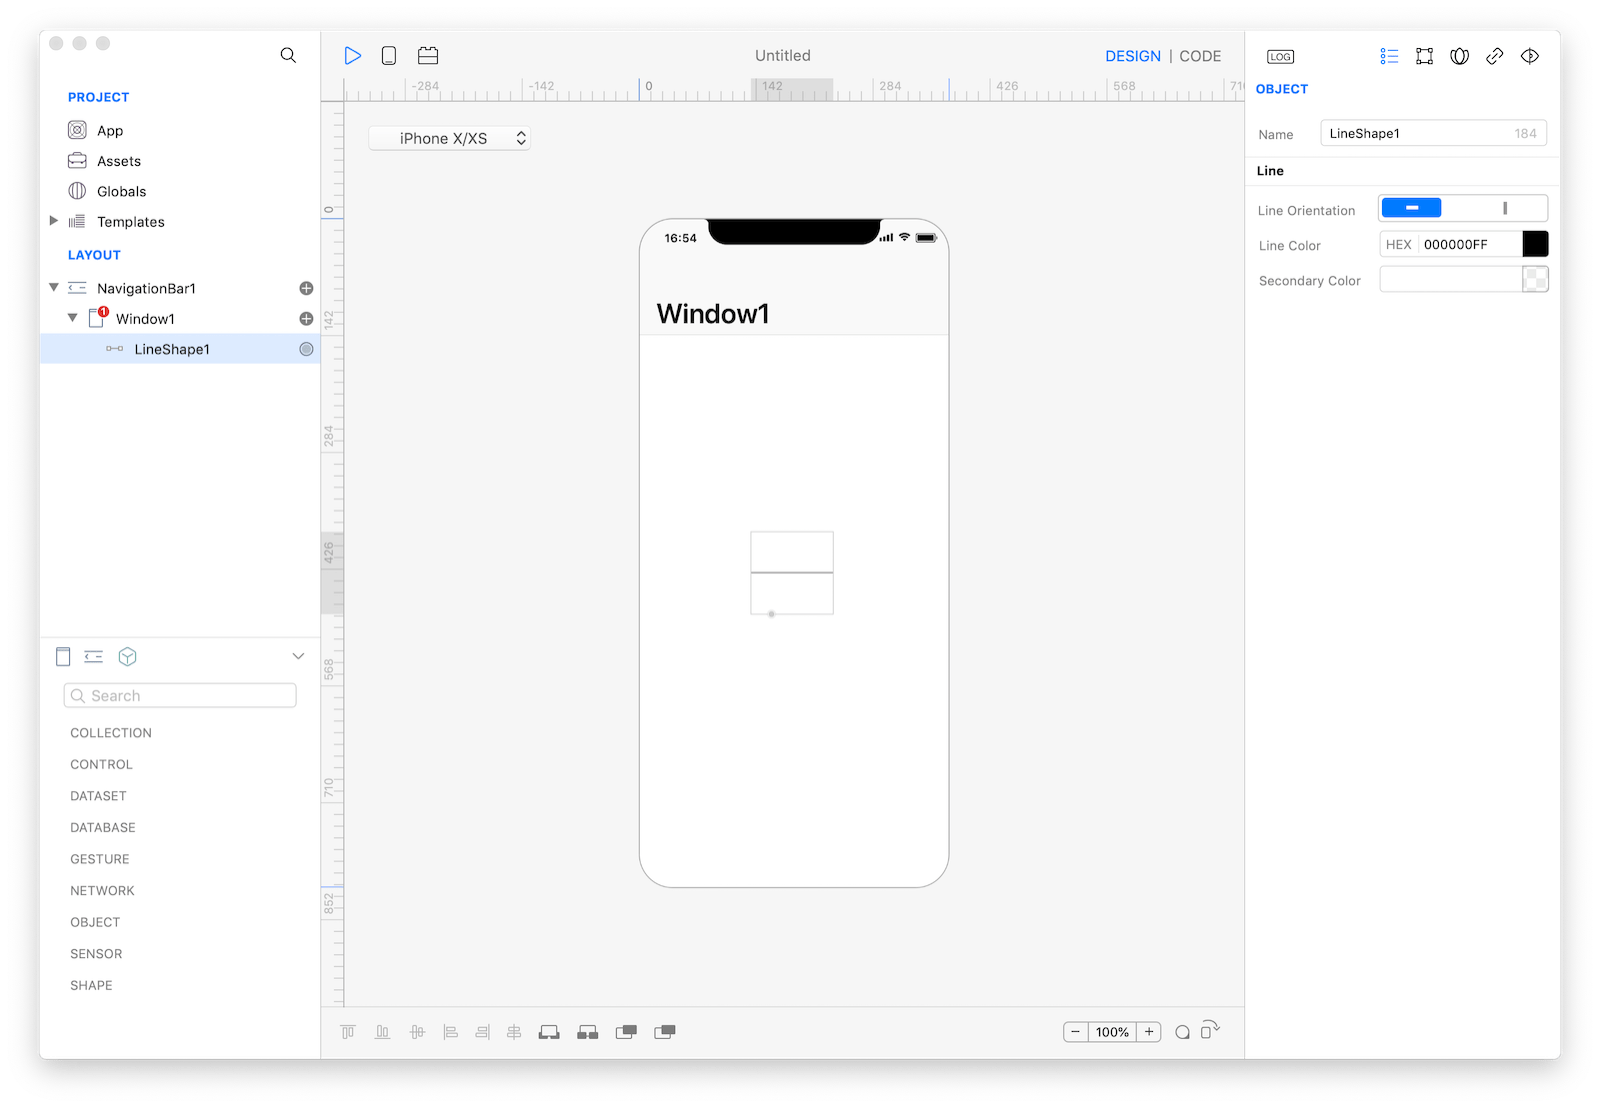
Task: Show the cube objects library icon
Action: pyautogui.click(x=127, y=656)
